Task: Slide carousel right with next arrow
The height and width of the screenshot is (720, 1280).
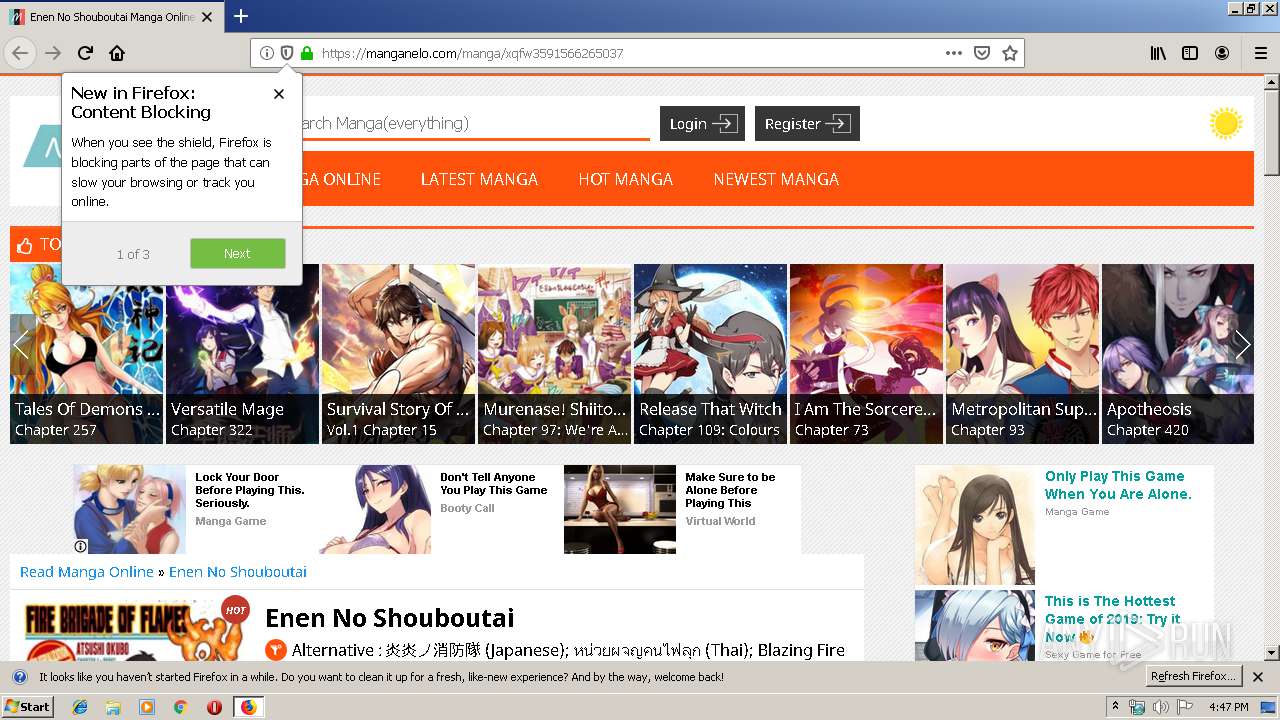Action: [1242, 345]
